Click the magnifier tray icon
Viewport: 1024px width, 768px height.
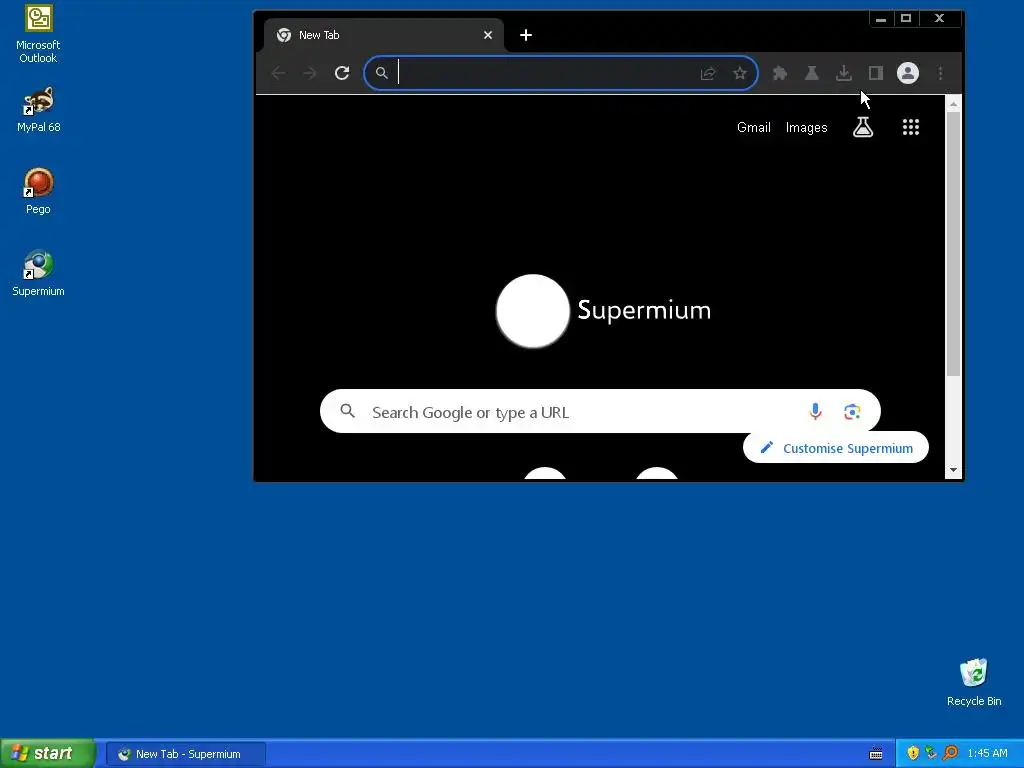point(950,753)
